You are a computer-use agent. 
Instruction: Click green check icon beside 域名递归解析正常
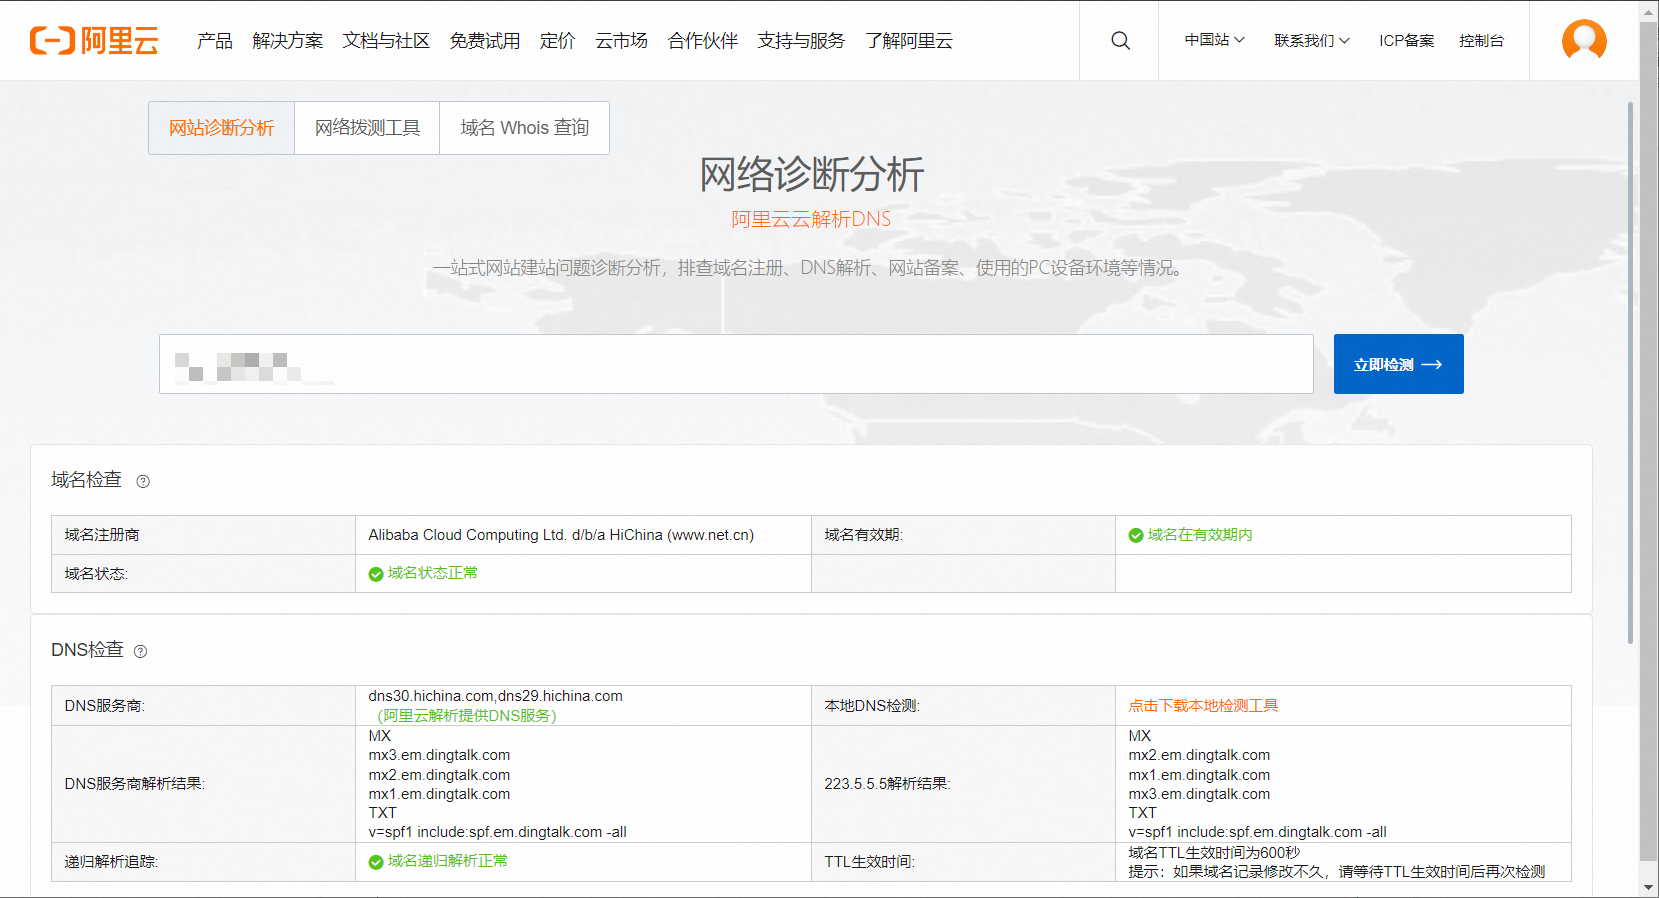point(376,862)
